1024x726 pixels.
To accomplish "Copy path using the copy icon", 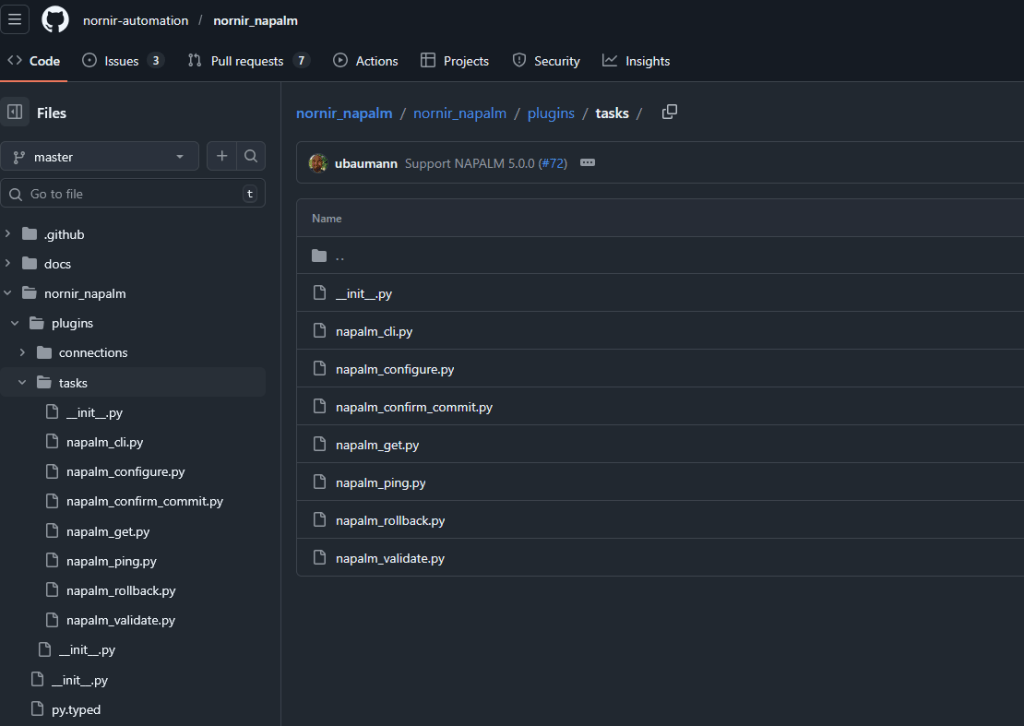I will pyautogui.click(x=670, y=112).
